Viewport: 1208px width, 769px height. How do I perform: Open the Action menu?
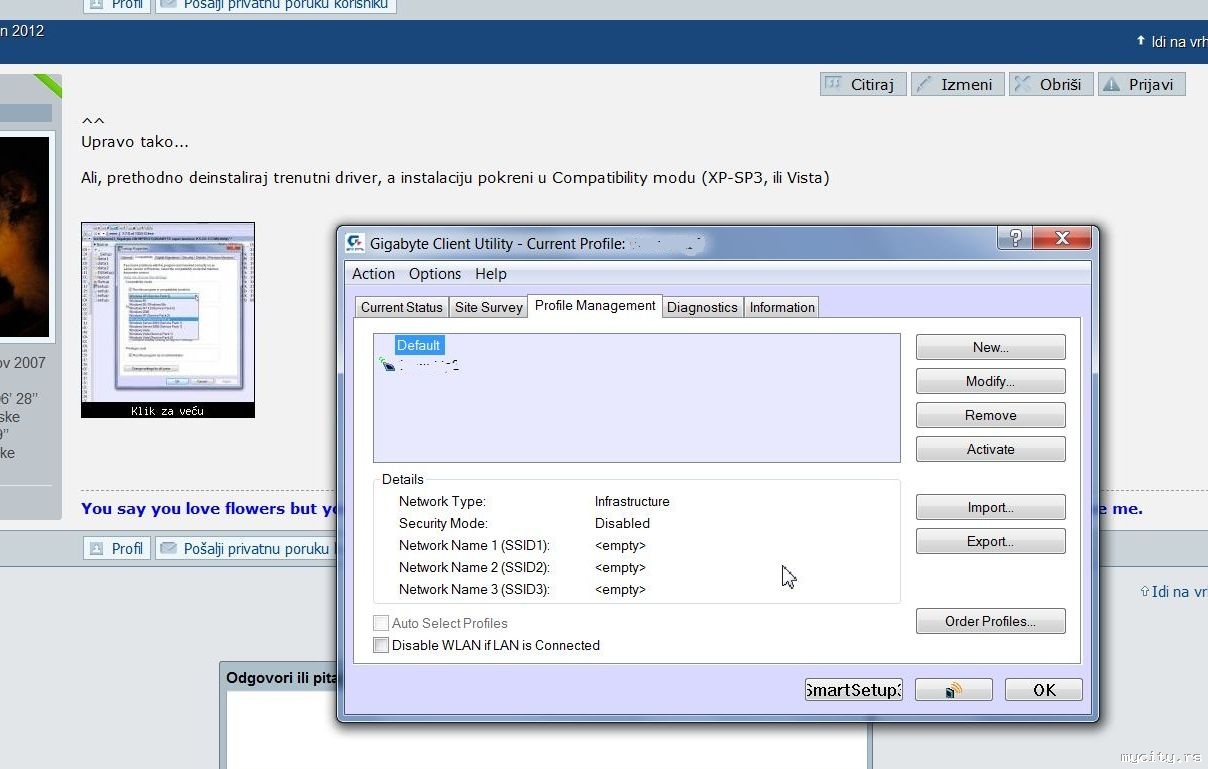373,274
